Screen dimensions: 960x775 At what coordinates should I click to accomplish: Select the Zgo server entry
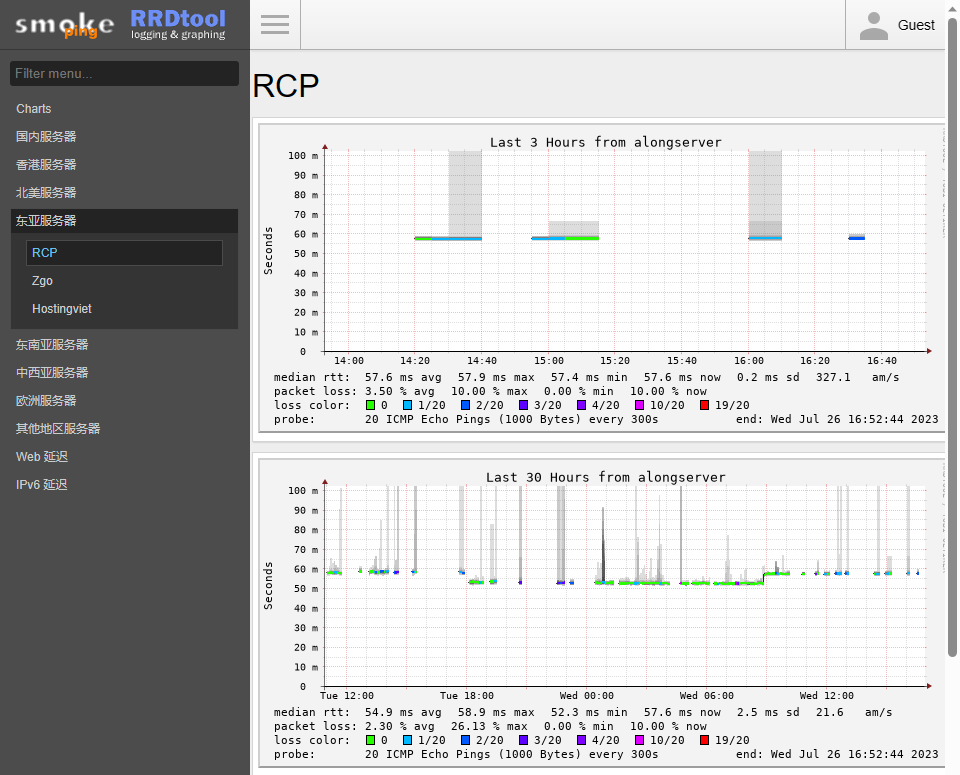point(42,281)
